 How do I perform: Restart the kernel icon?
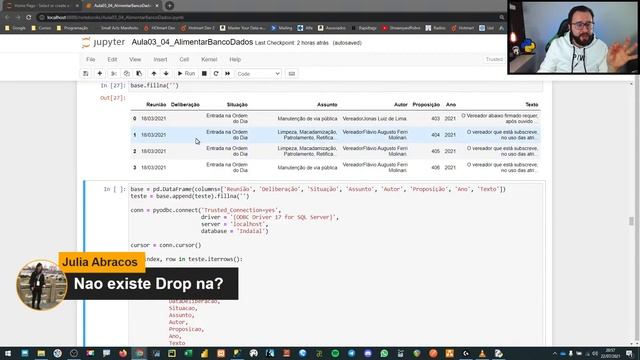[x=216, y=73]
